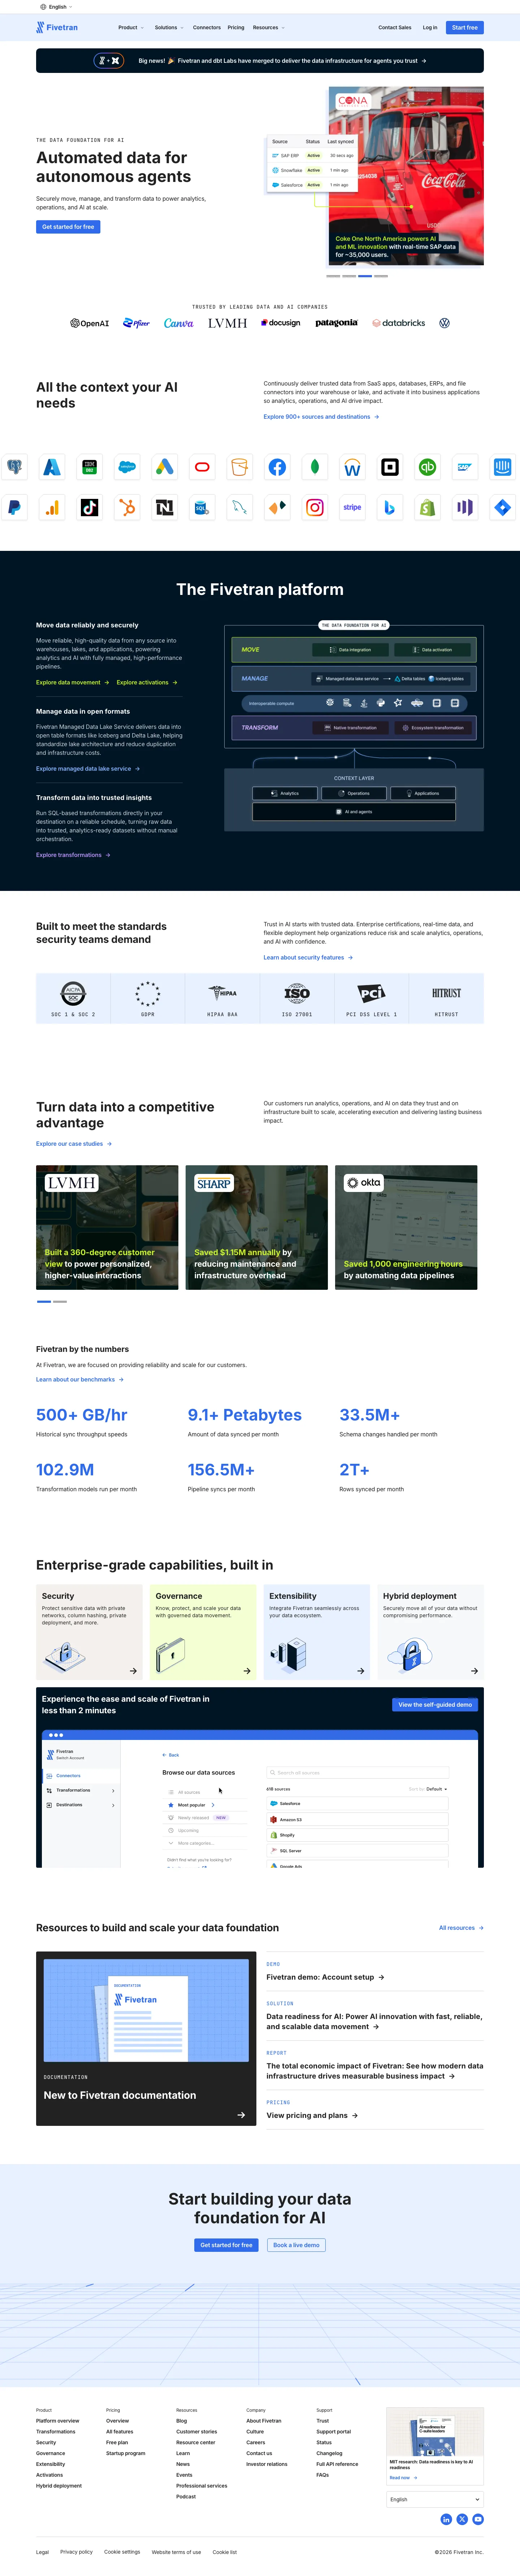Viewport: 520px width, 2576px height.
Task: Expand the Solutions menu in the header
Action: tap(169, 28)
